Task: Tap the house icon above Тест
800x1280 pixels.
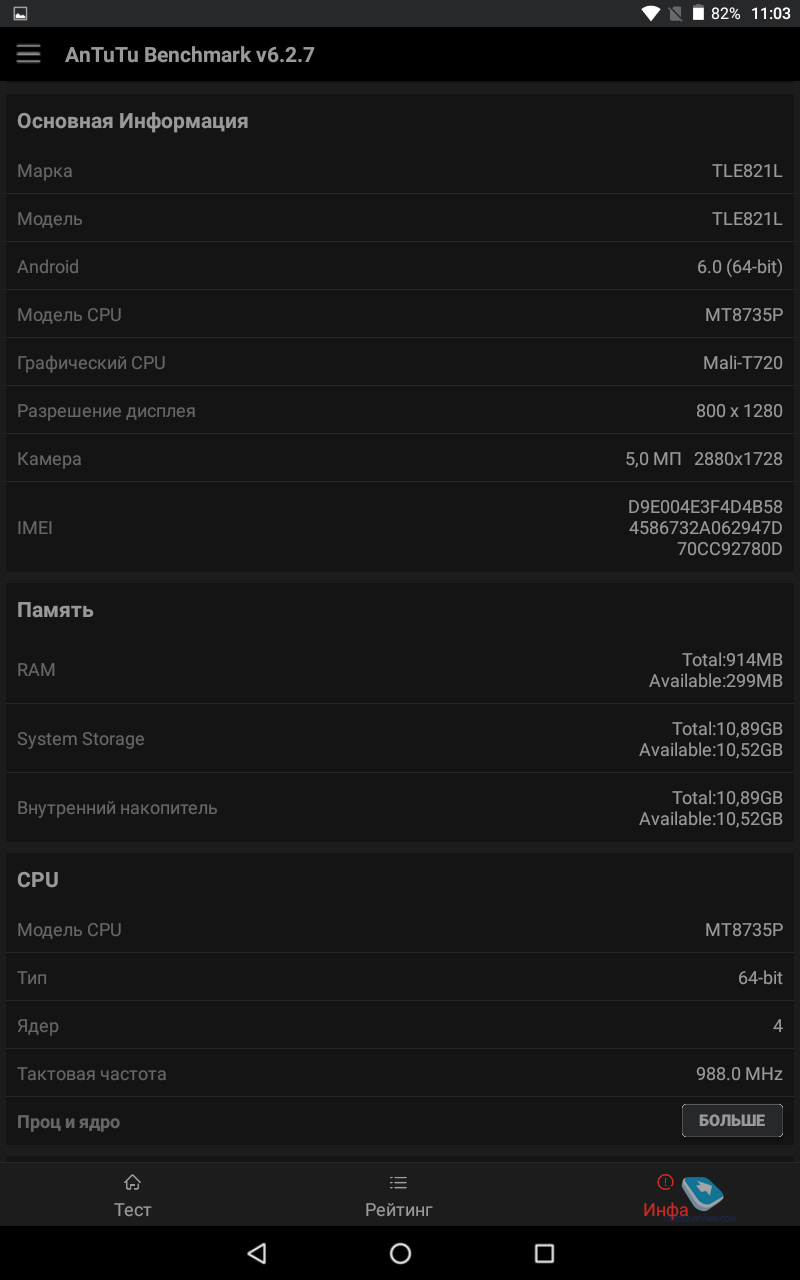Action: pos(132,1183)
